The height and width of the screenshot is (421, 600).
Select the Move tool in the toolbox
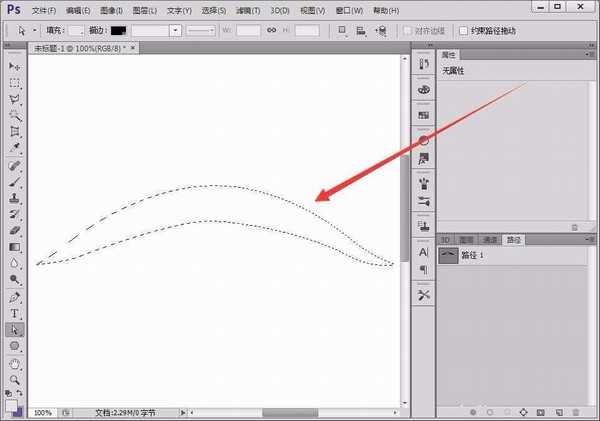(15, 66)
